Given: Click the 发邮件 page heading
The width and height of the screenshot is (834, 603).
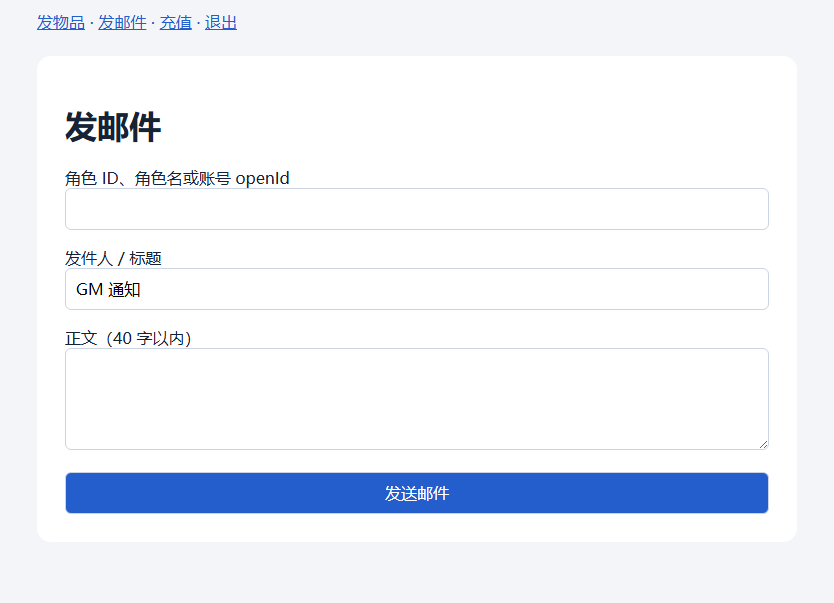Looking at the screenshot, I should coord(113,127).
